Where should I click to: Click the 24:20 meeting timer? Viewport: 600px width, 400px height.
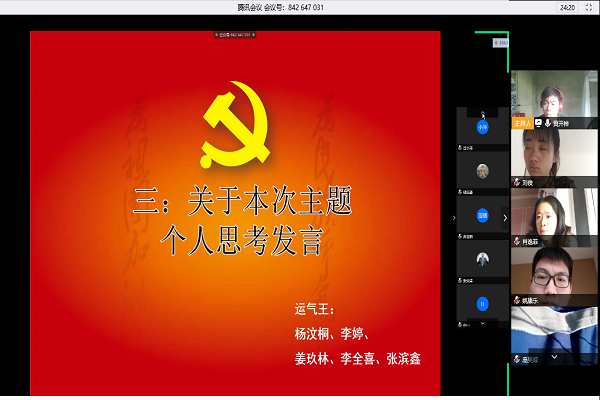567,7
